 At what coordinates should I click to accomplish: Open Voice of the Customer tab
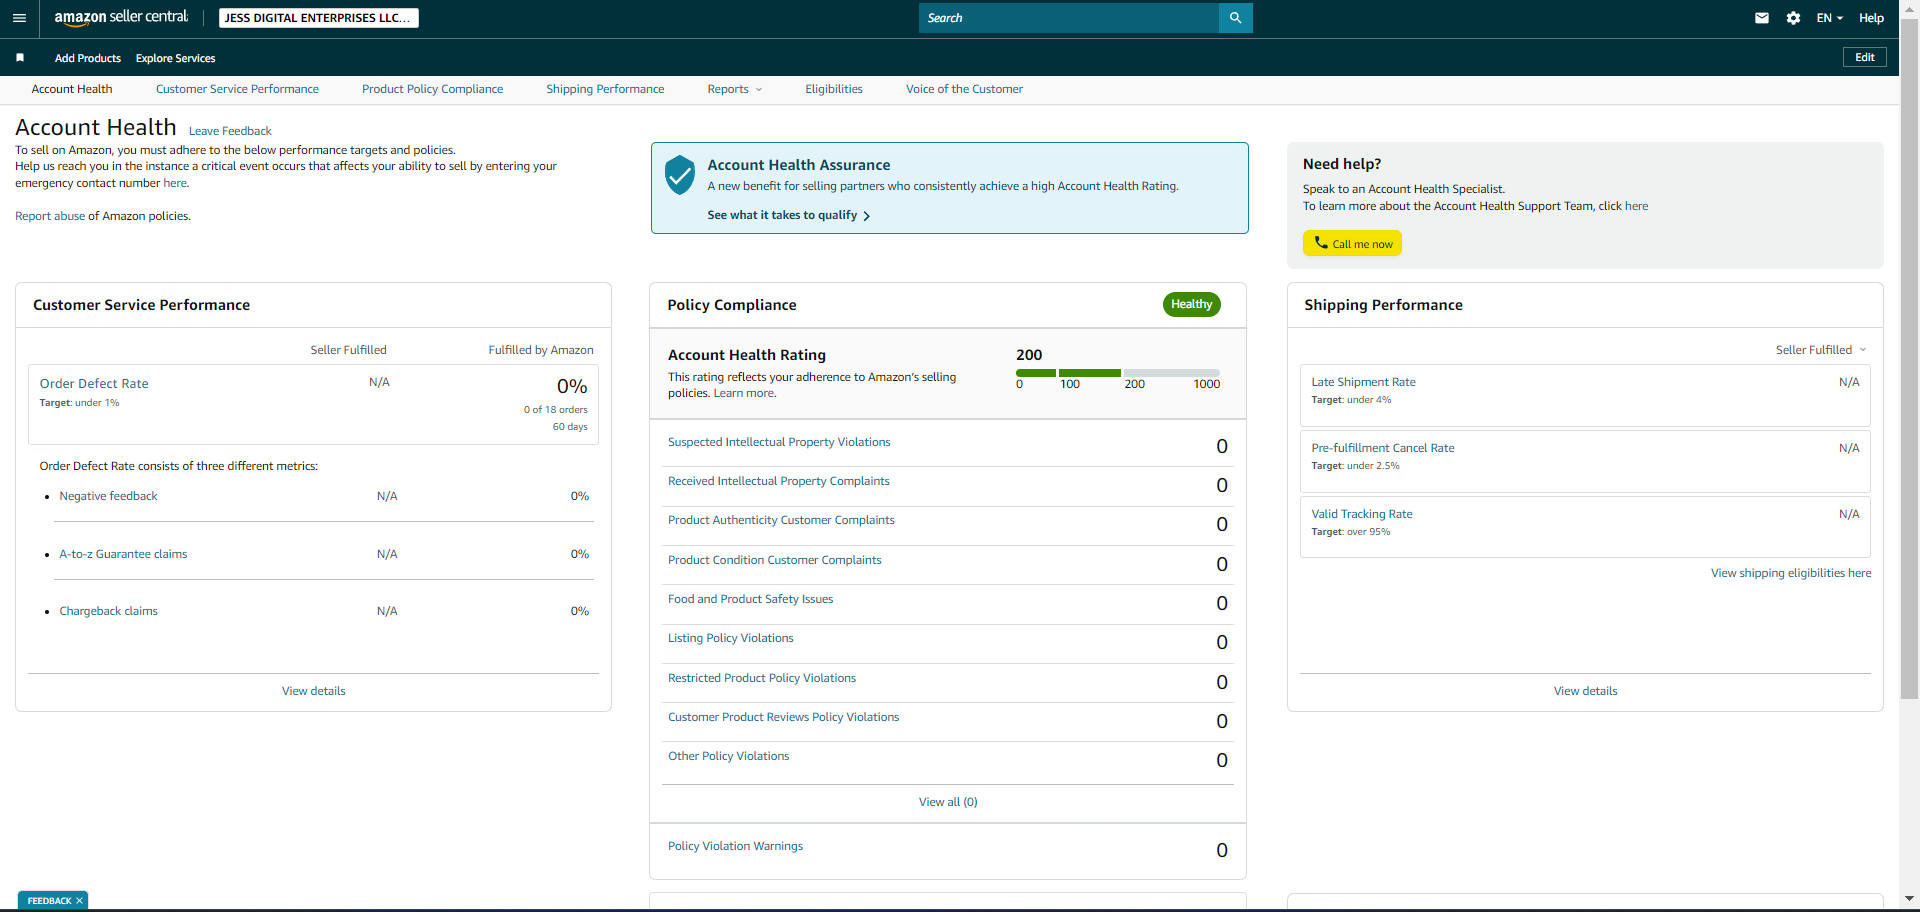[x=964, y=89]
